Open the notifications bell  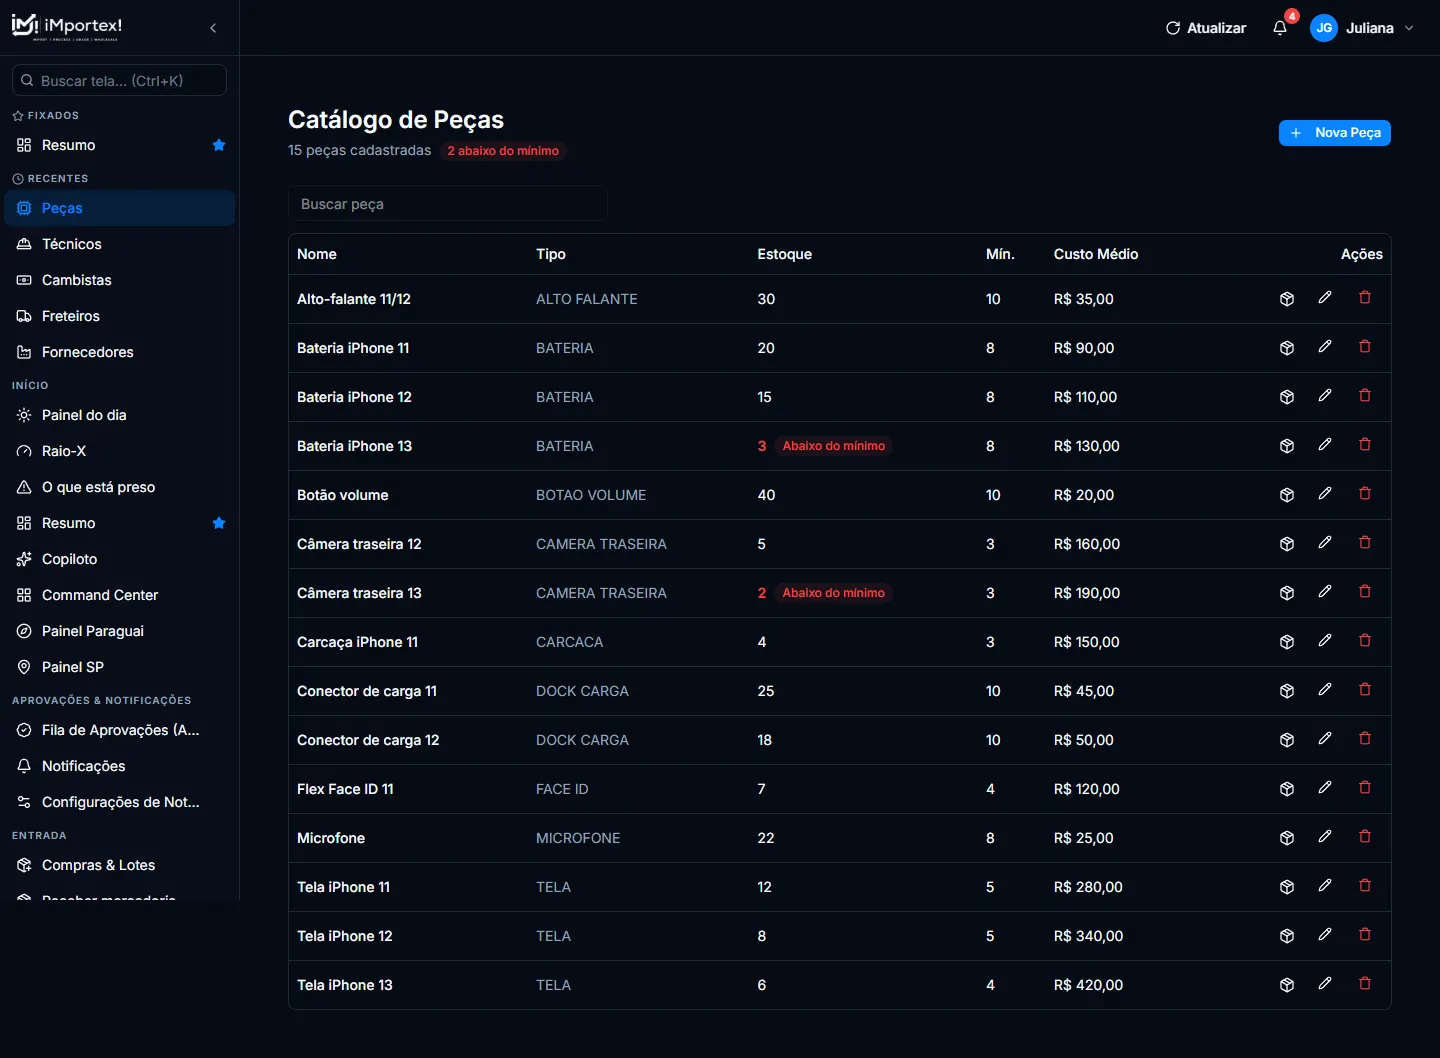[x=1280, y=28]
